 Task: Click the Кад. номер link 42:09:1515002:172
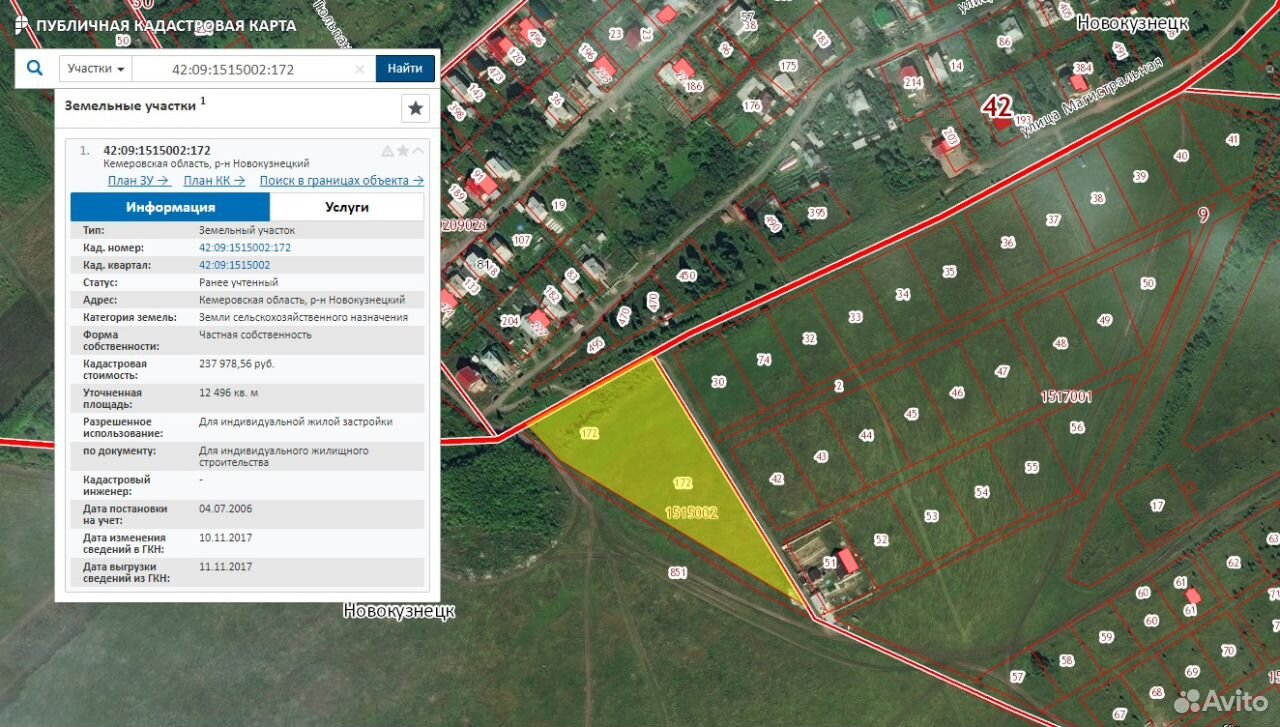tap(245, 247)
